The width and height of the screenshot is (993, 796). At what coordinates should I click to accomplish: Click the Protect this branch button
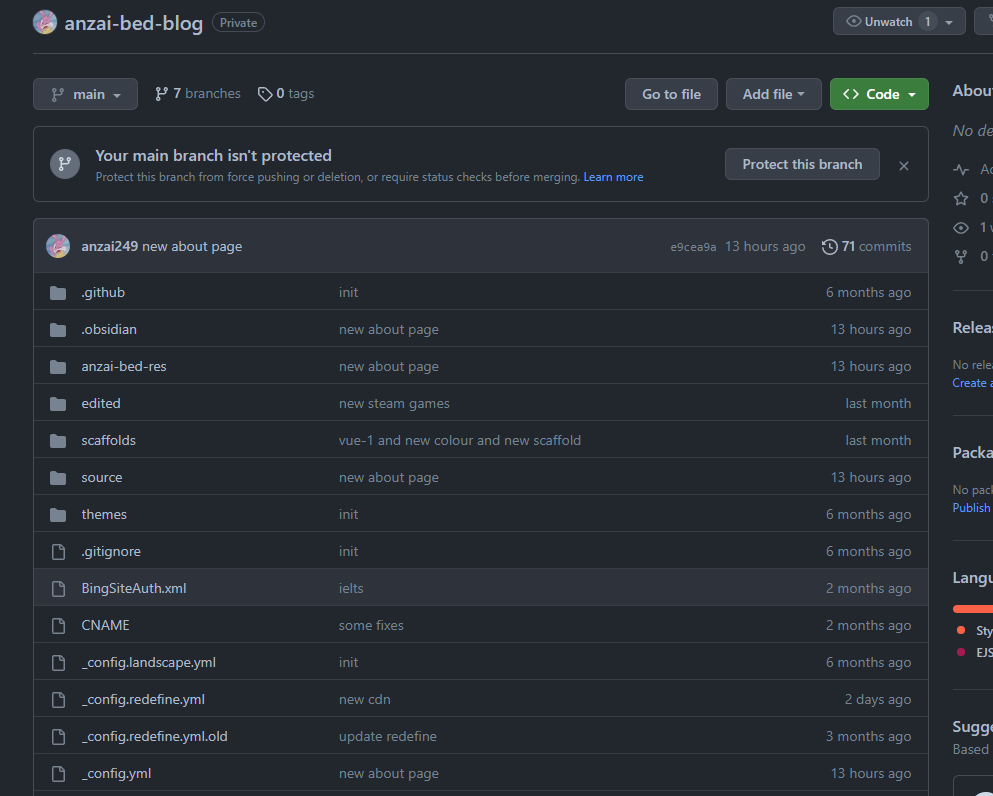tap(802, 165)
